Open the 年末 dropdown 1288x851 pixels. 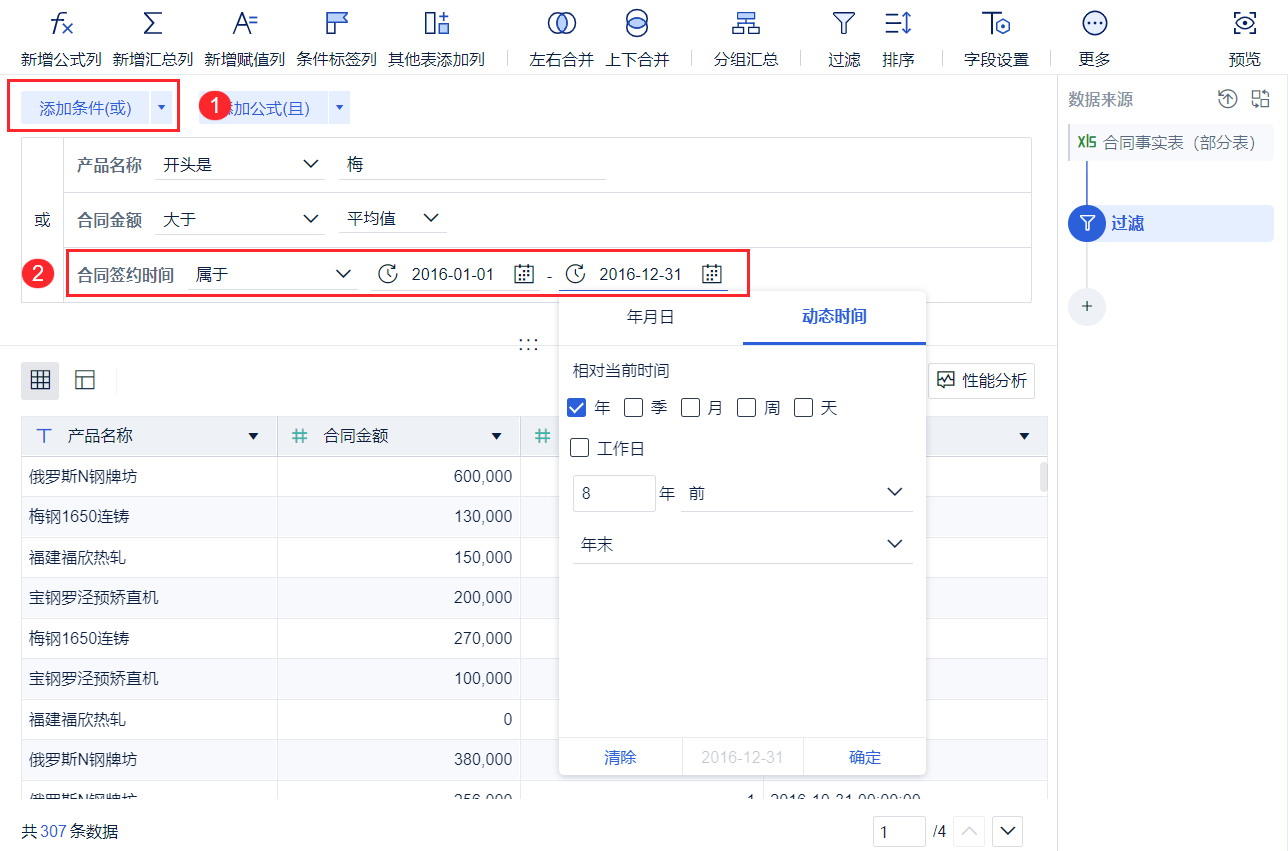[742, 544]
